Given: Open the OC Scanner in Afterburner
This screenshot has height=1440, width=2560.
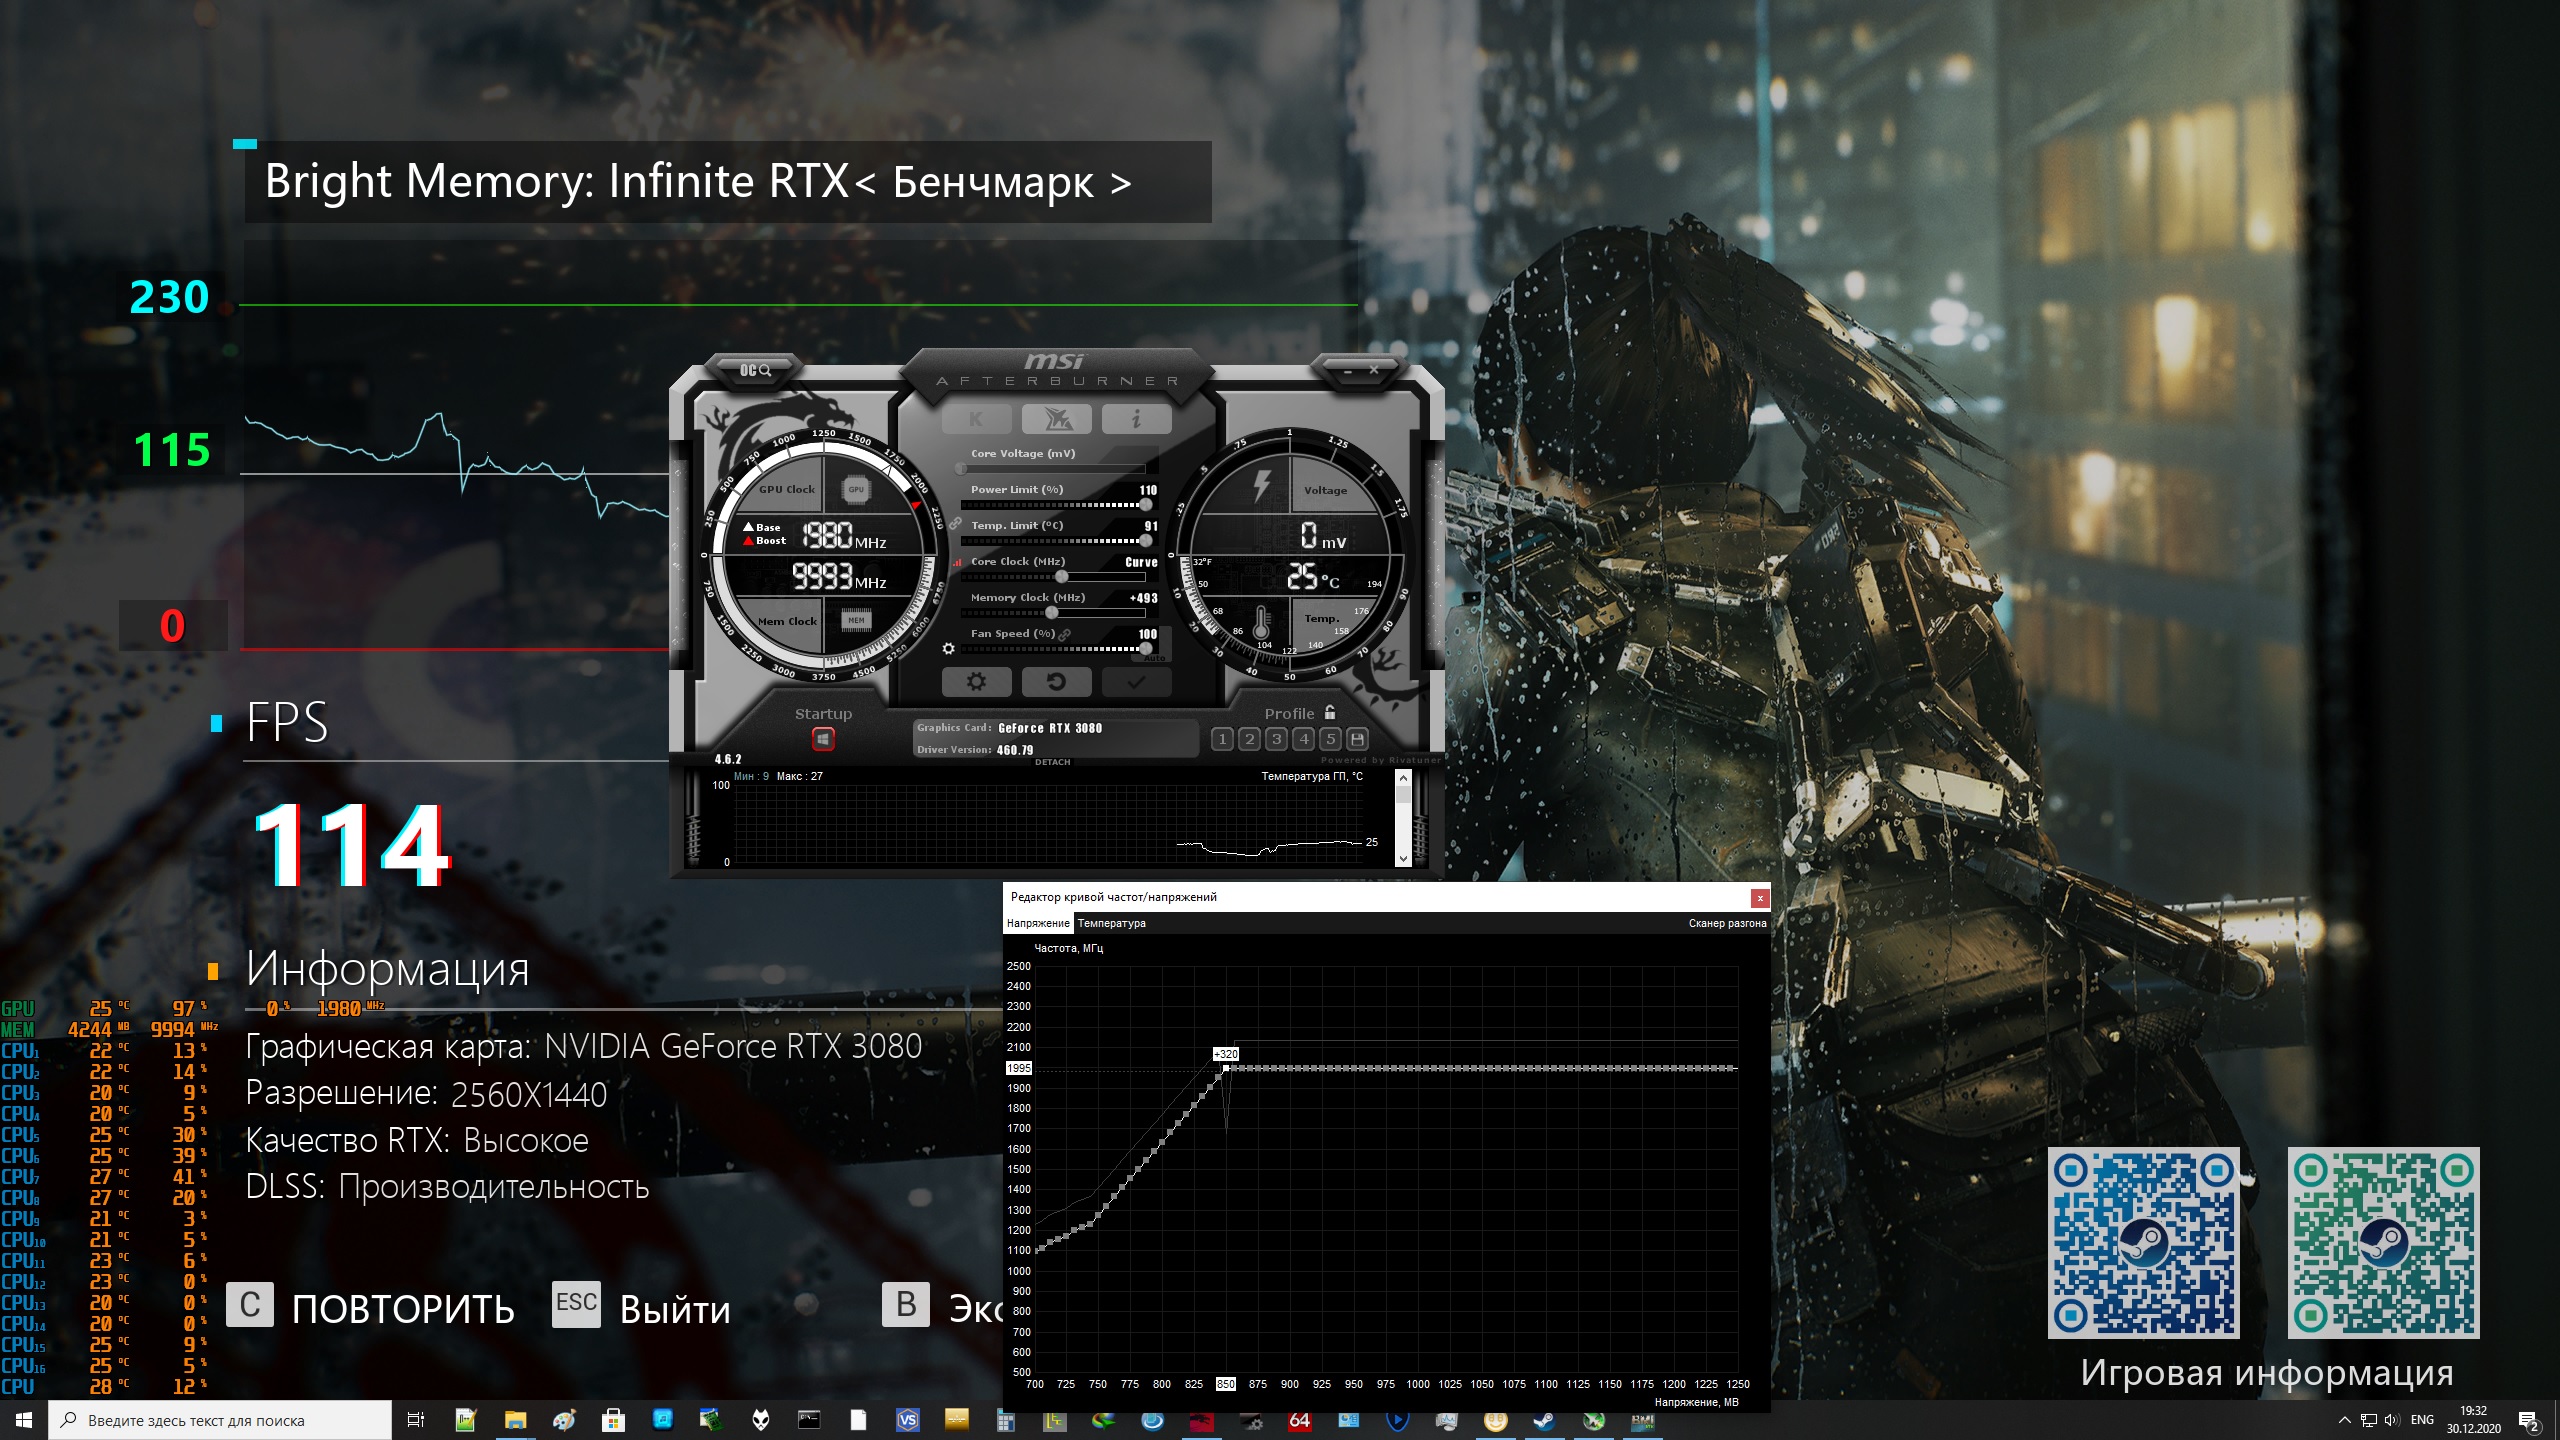Looking at the screenshot, I should [x=755, y=370].
